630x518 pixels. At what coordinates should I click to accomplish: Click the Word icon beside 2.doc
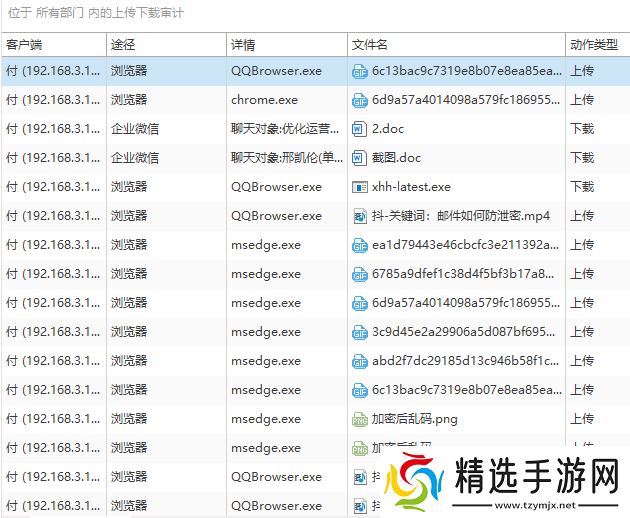360,129
